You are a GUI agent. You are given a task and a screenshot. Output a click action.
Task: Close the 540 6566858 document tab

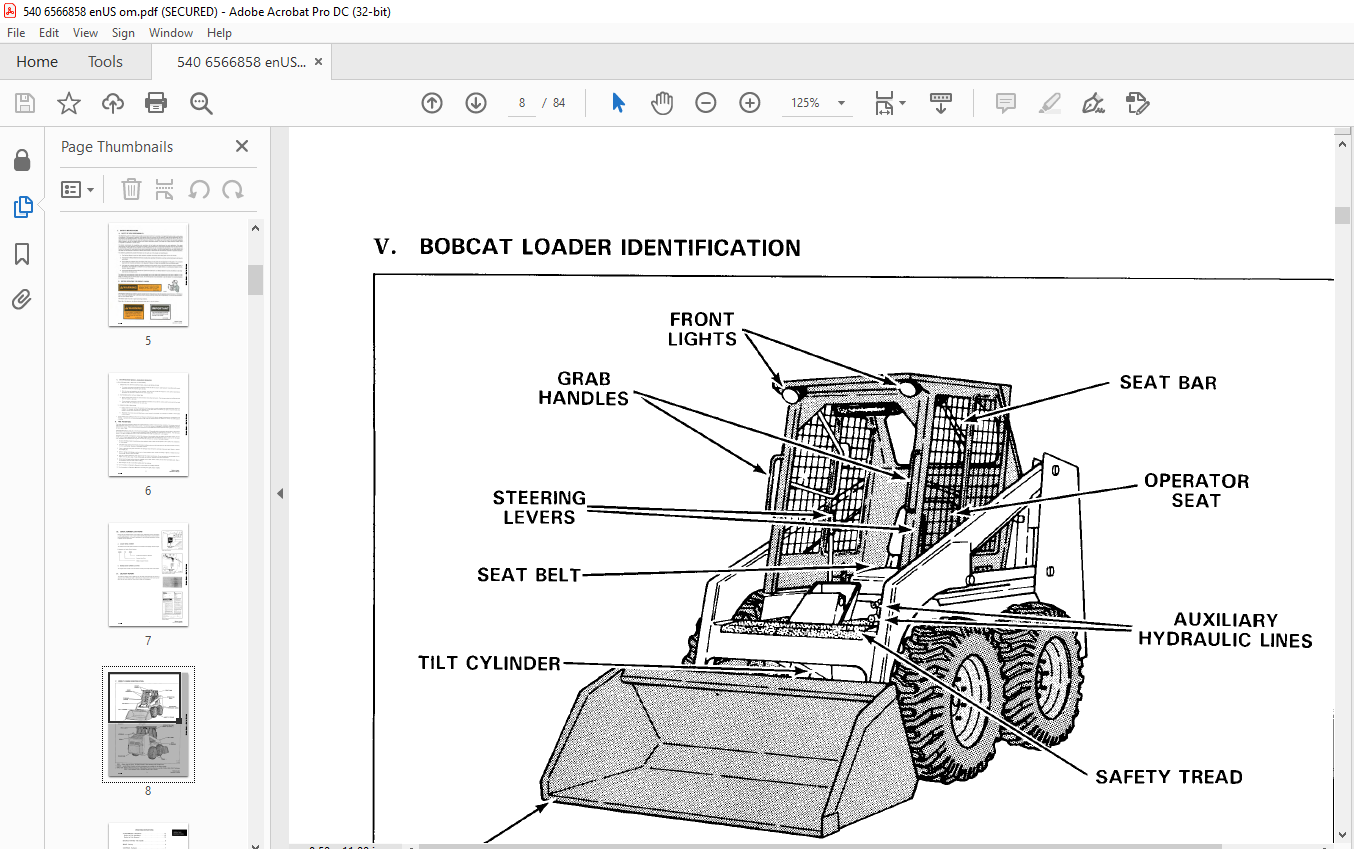[x=319, y=62]
